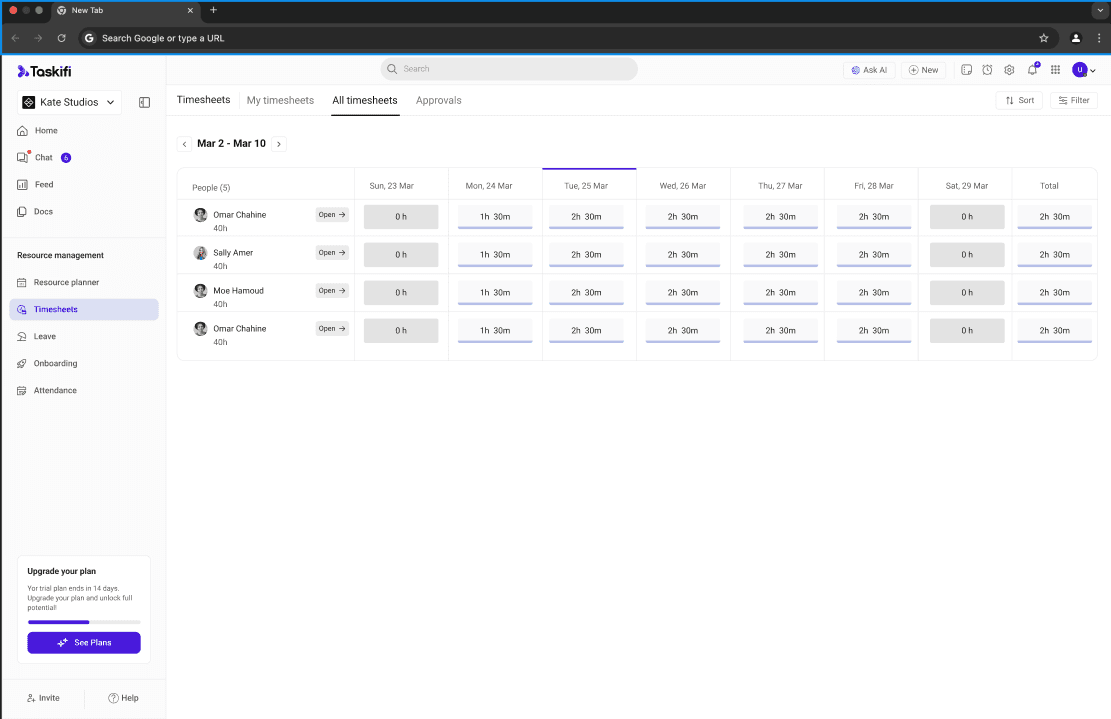Switch to the Approvals tab
This screenshot has width=1111, height=719.
(438, 100)
